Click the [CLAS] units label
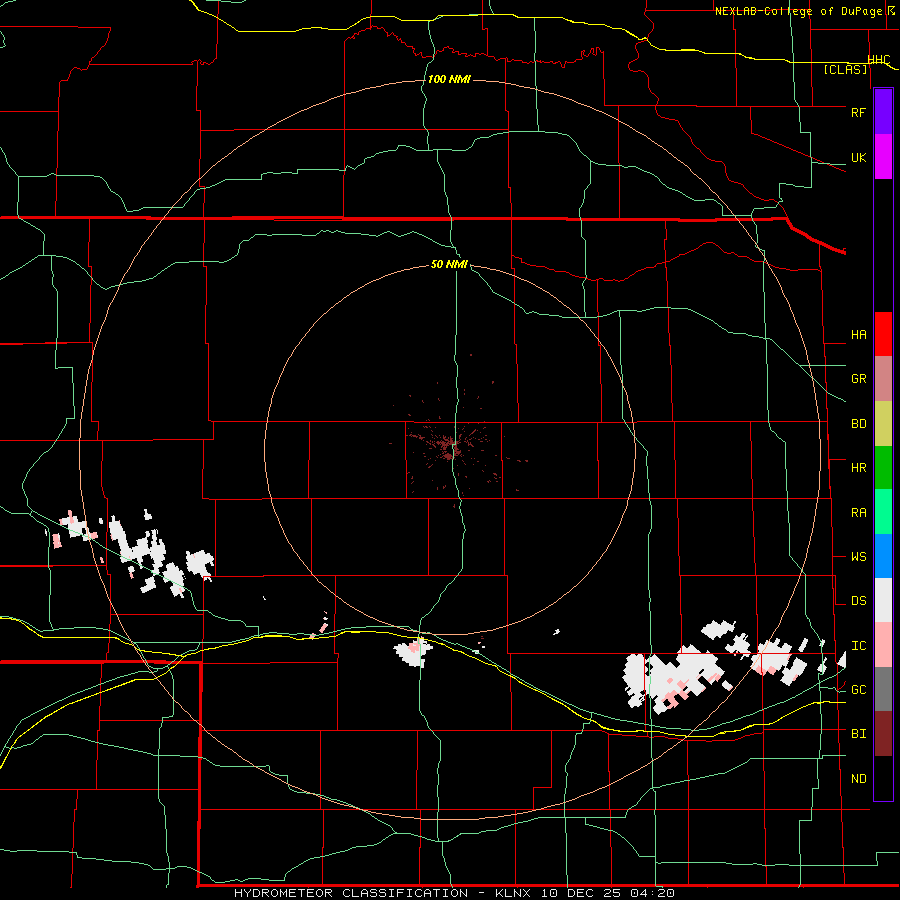Image resolution: width=900 pixels, height=900 pixels. coord(845,69)
